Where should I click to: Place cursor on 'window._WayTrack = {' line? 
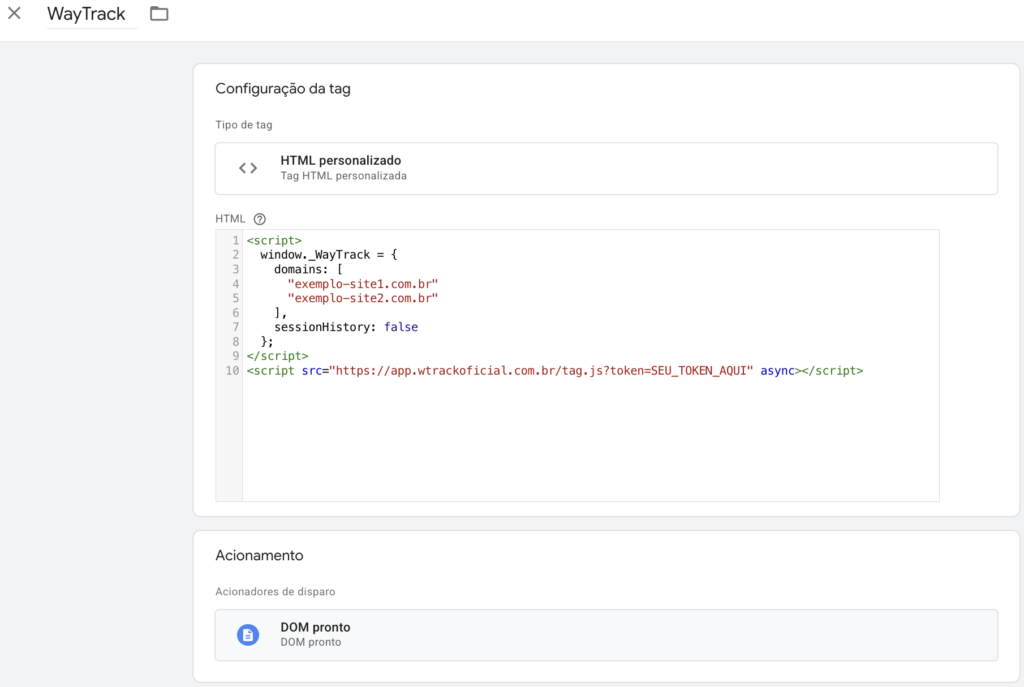click(x=328, y=255)
